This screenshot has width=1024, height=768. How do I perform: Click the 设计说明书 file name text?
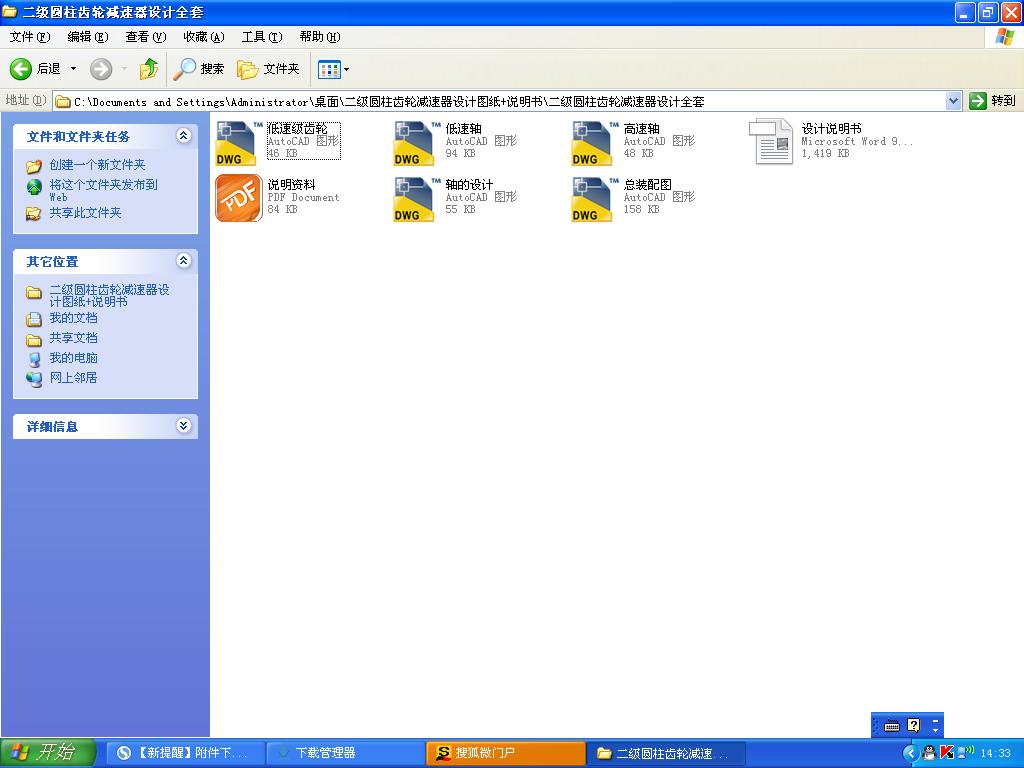click(831, 129)
